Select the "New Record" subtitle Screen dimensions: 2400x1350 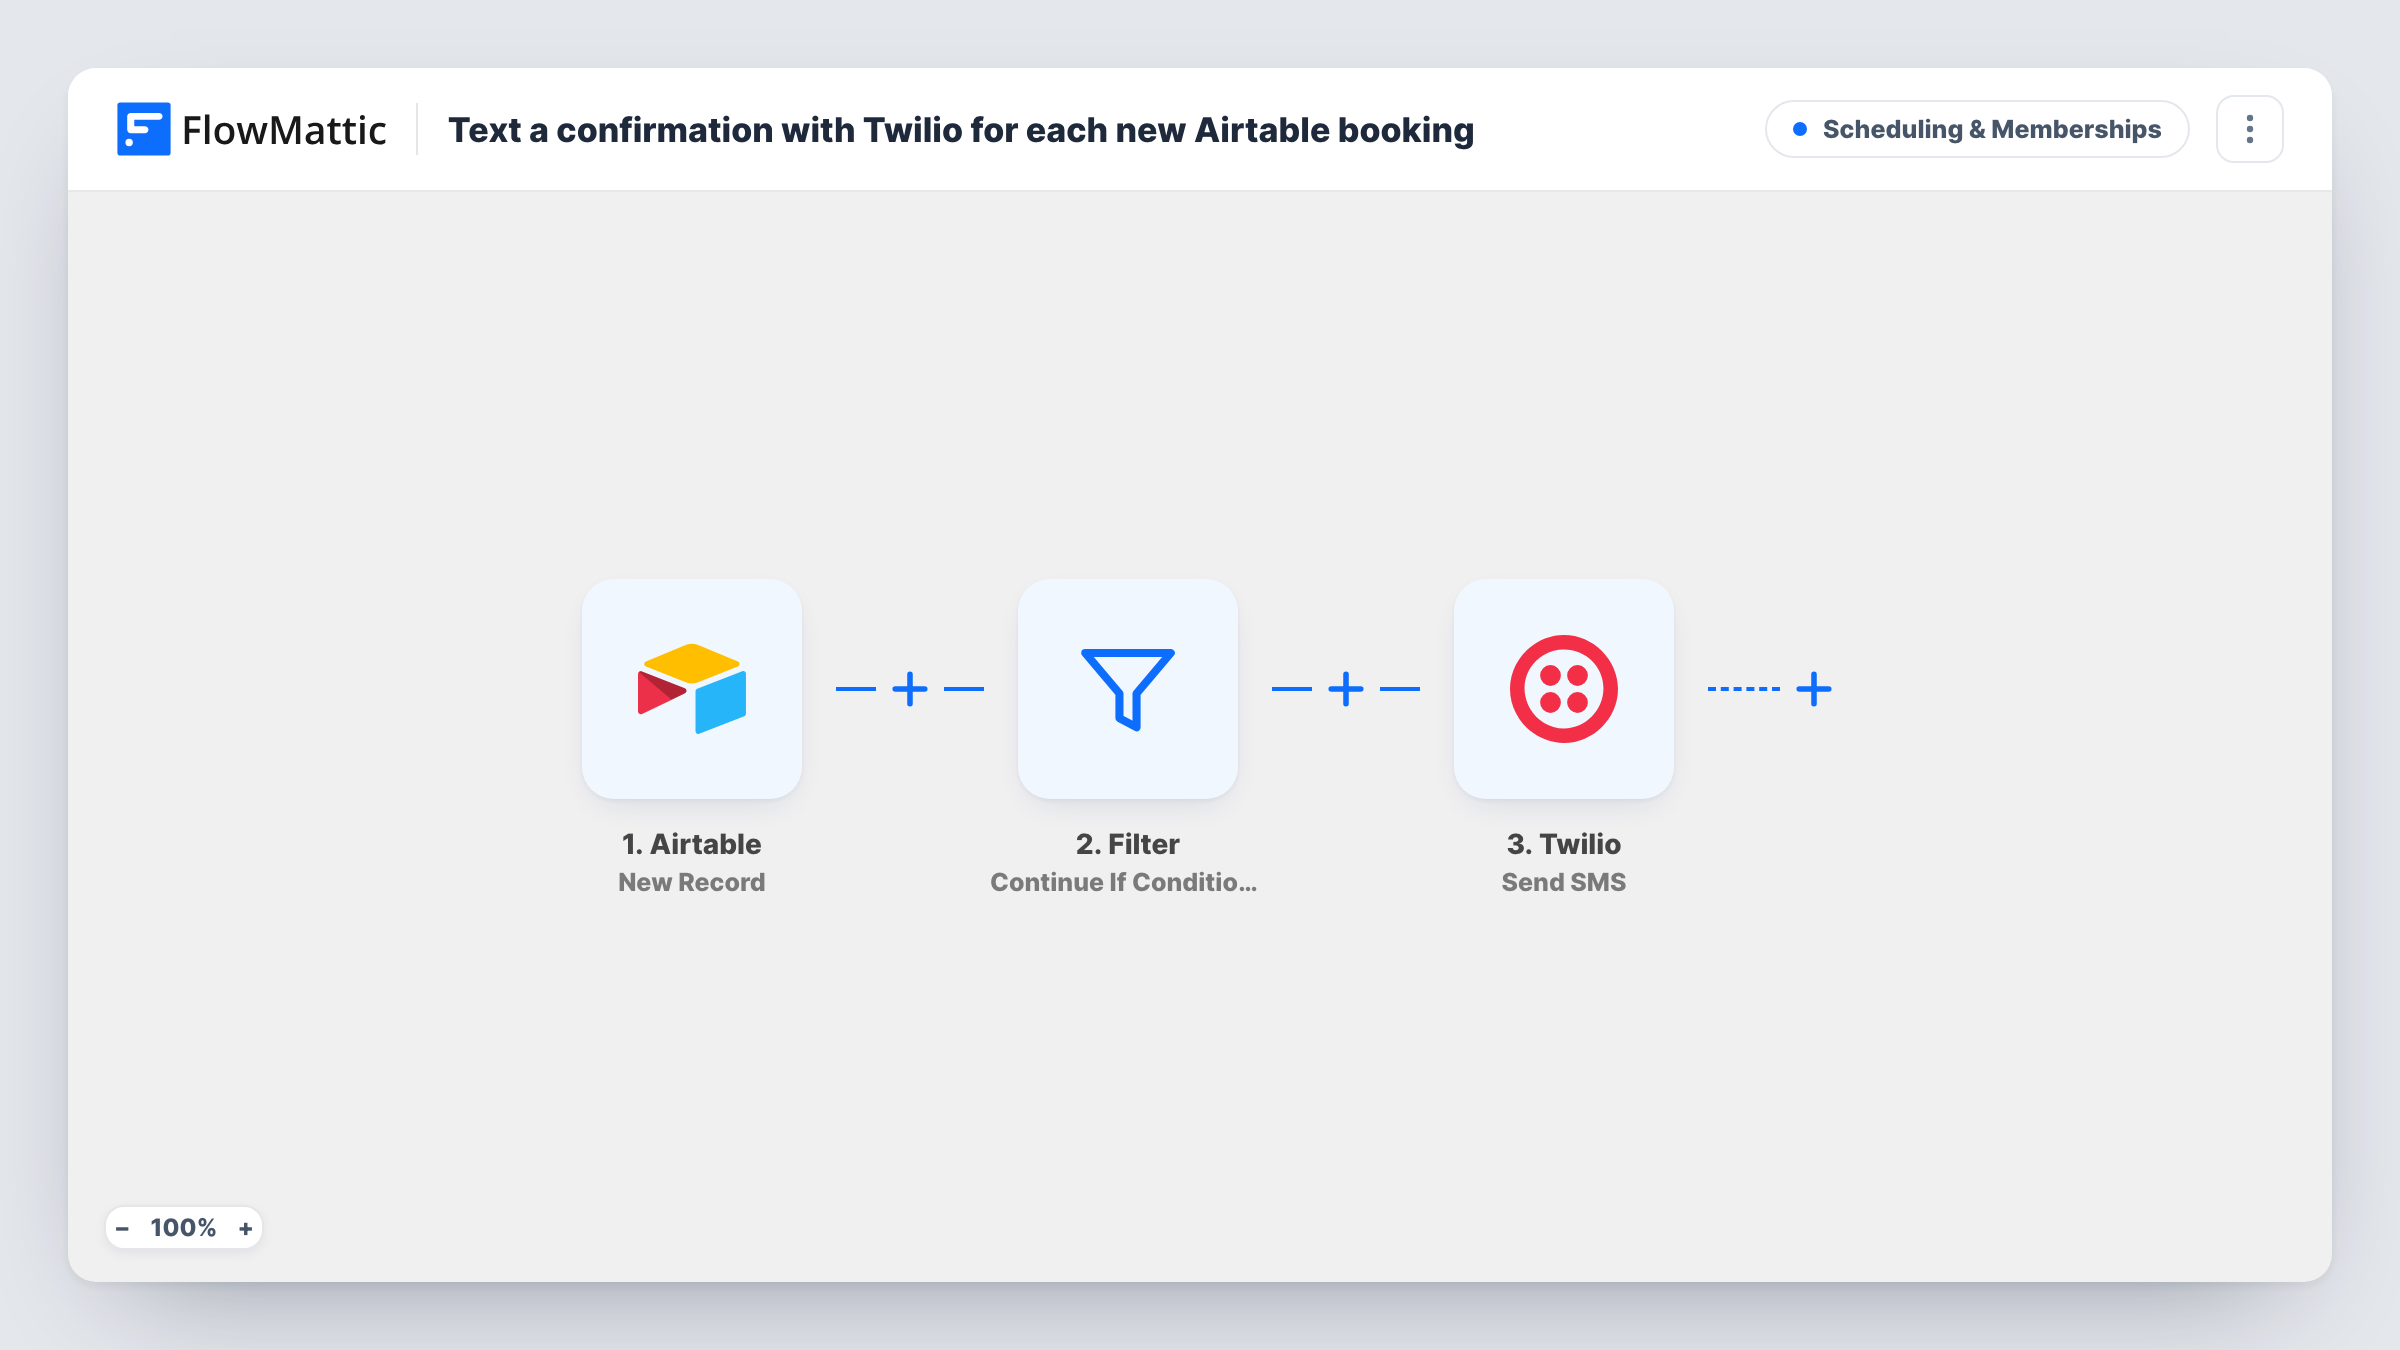pos(691,882)
